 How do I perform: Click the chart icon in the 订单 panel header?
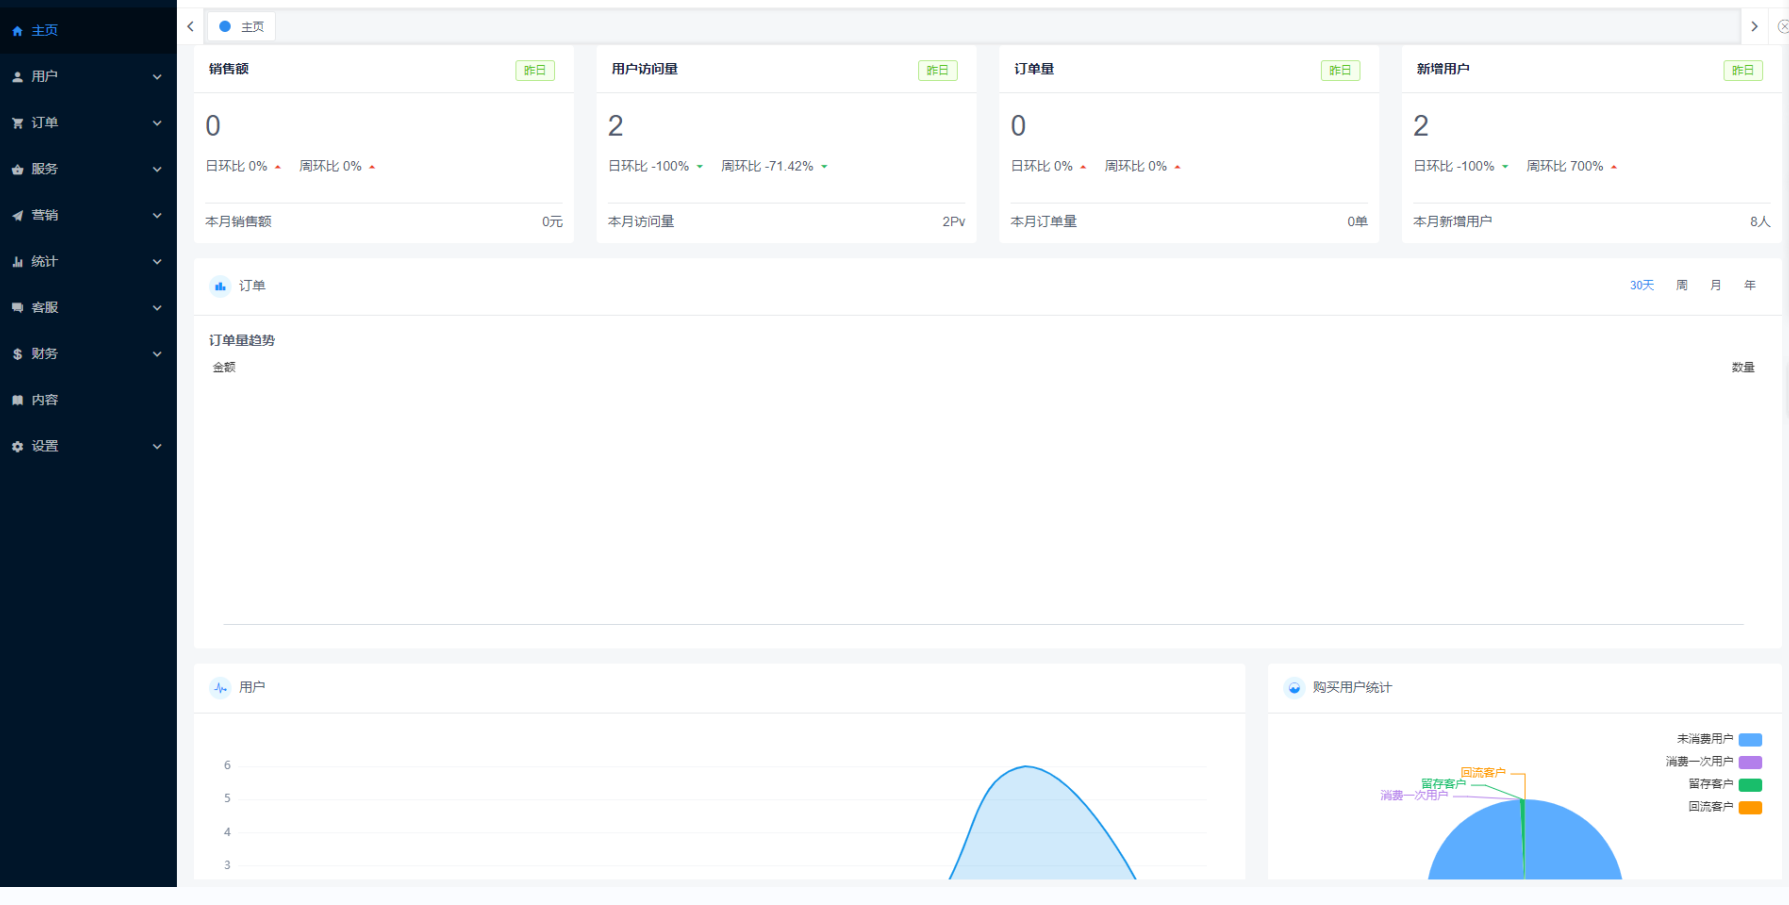coord(220,286)
